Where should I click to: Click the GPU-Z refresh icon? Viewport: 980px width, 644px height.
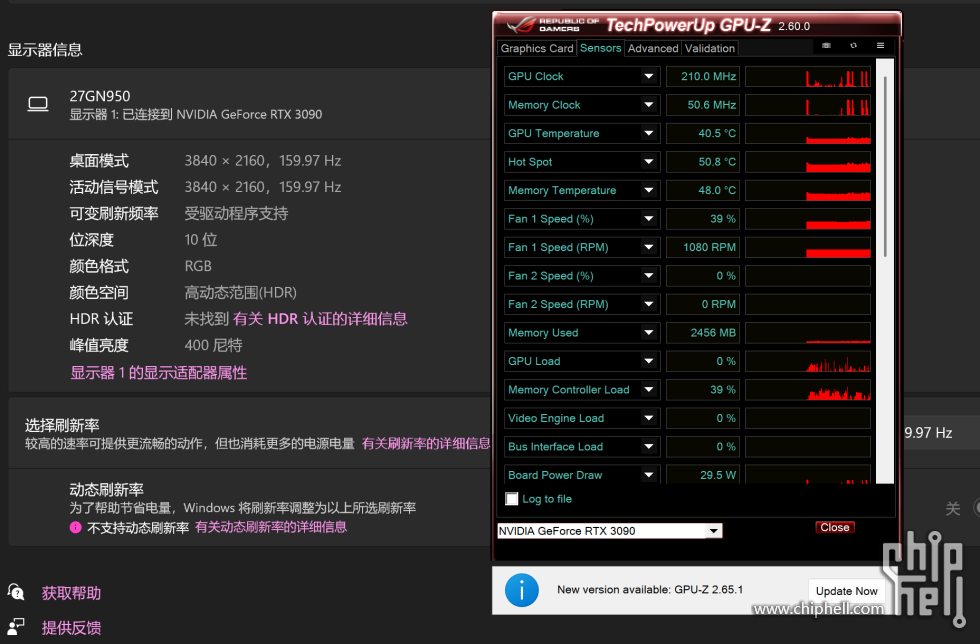pos(854,46)
